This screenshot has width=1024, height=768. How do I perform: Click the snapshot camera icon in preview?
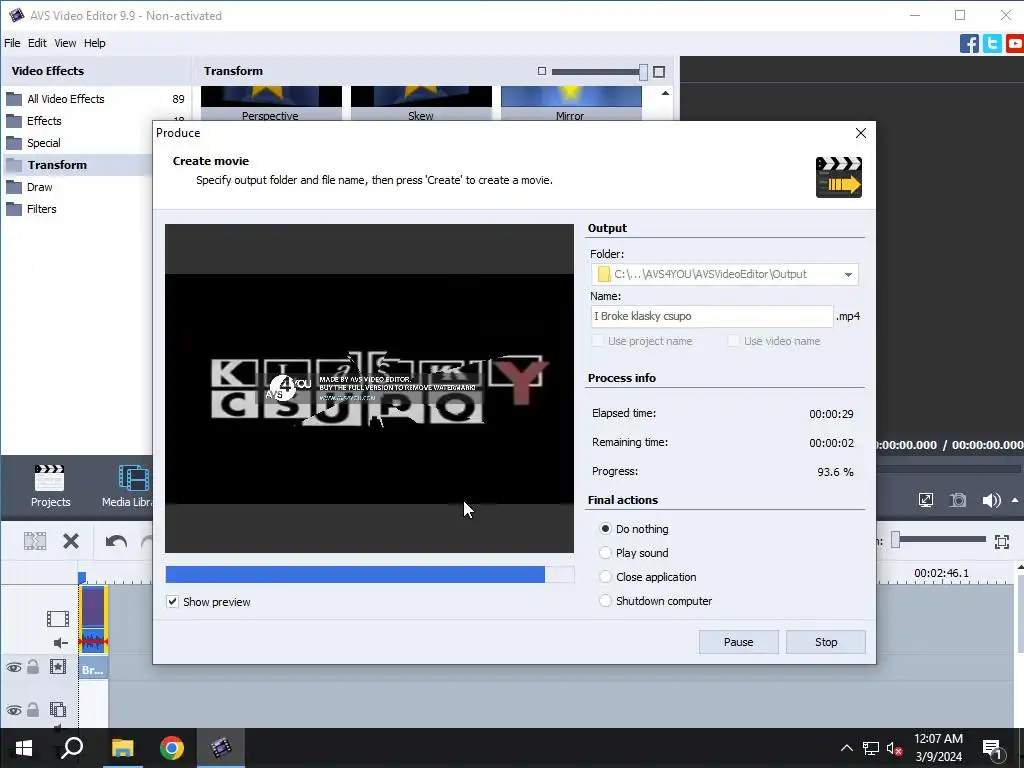[x=958, y=500]
